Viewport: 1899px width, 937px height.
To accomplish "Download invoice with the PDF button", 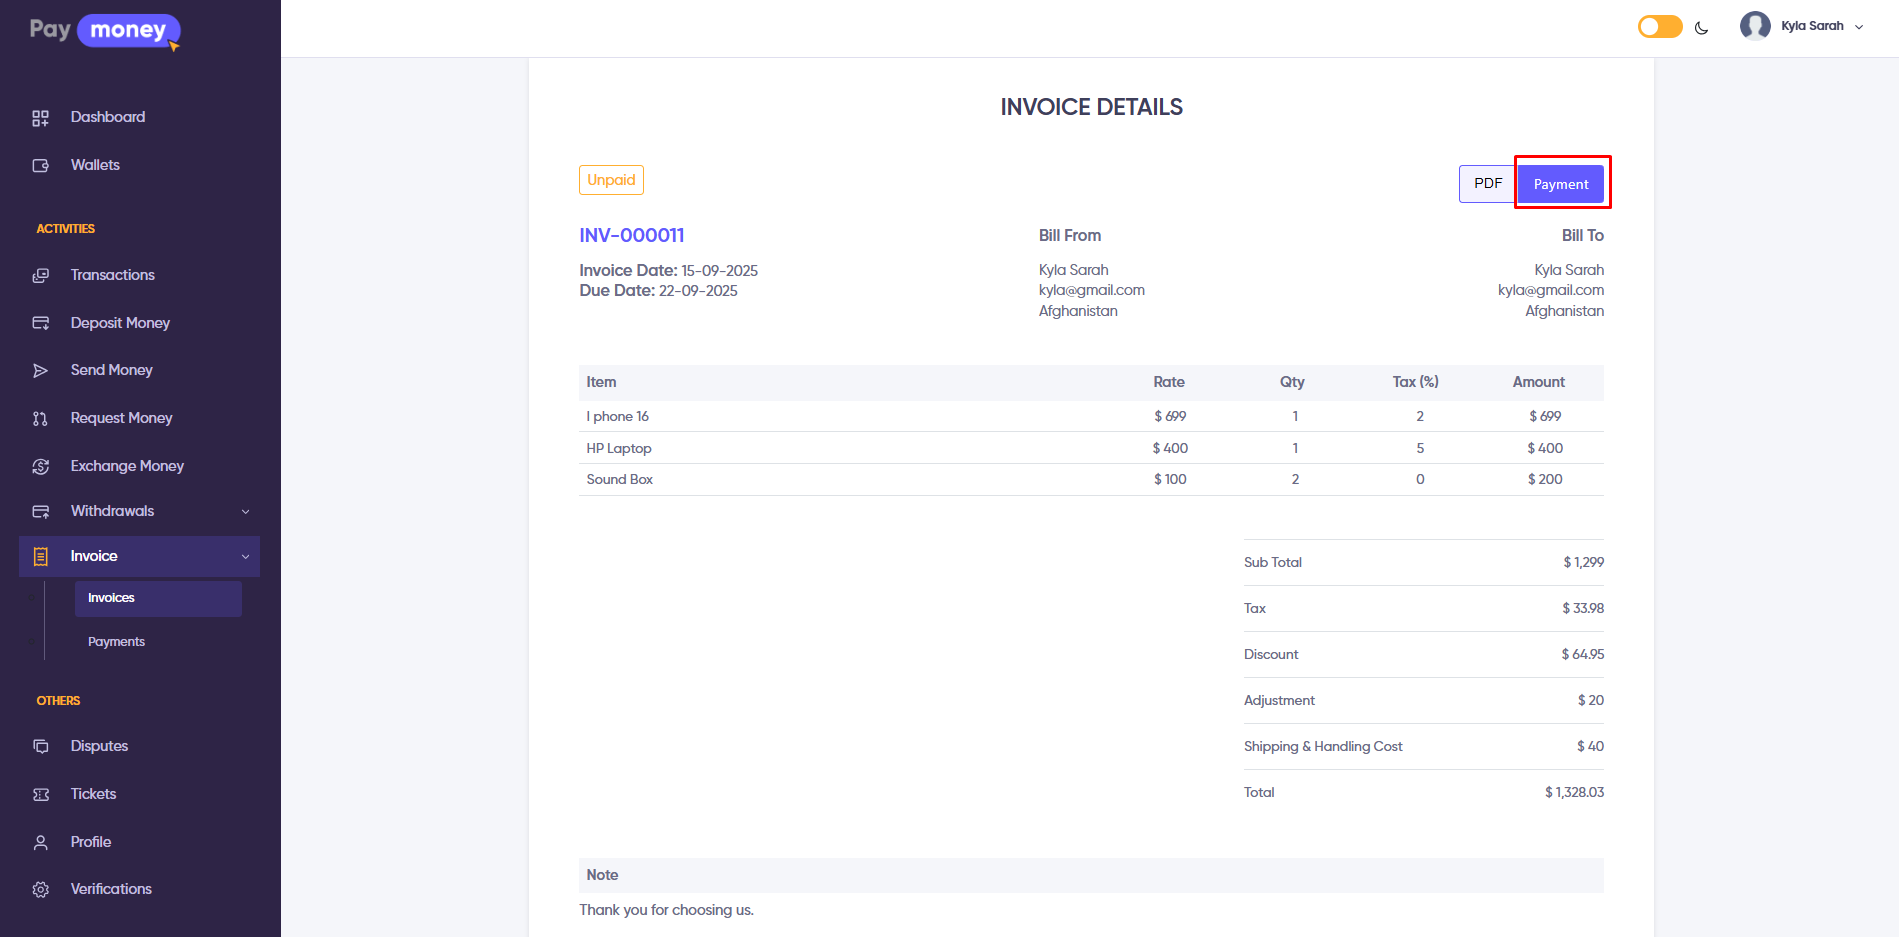I will 1487,184.
